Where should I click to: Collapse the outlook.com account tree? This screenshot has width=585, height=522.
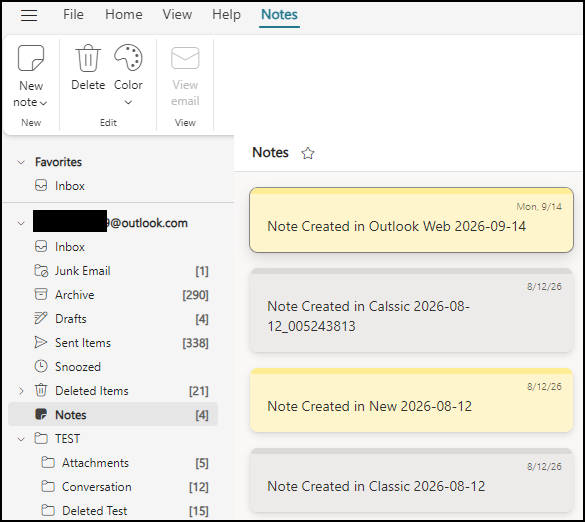pyautogui.click(x=21, y=224)
